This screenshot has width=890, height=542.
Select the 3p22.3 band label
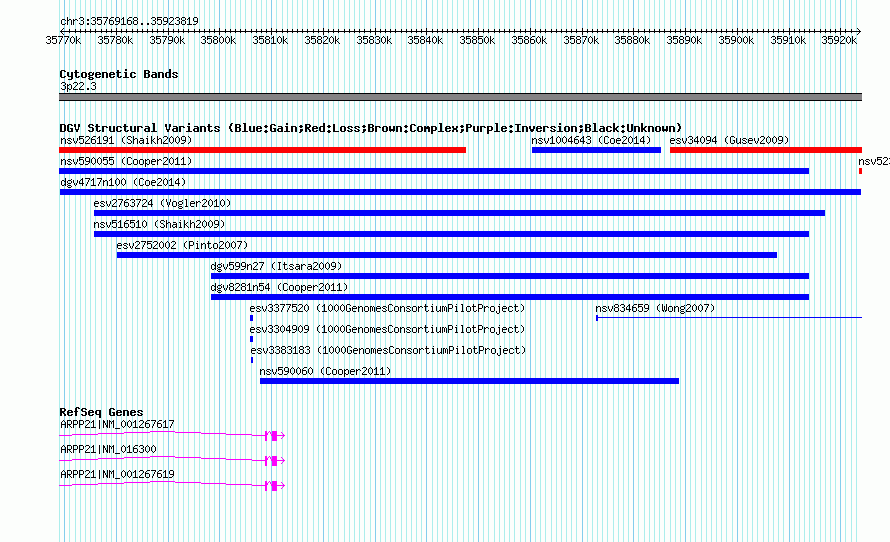pyautogui.click(x=78, y=86)
